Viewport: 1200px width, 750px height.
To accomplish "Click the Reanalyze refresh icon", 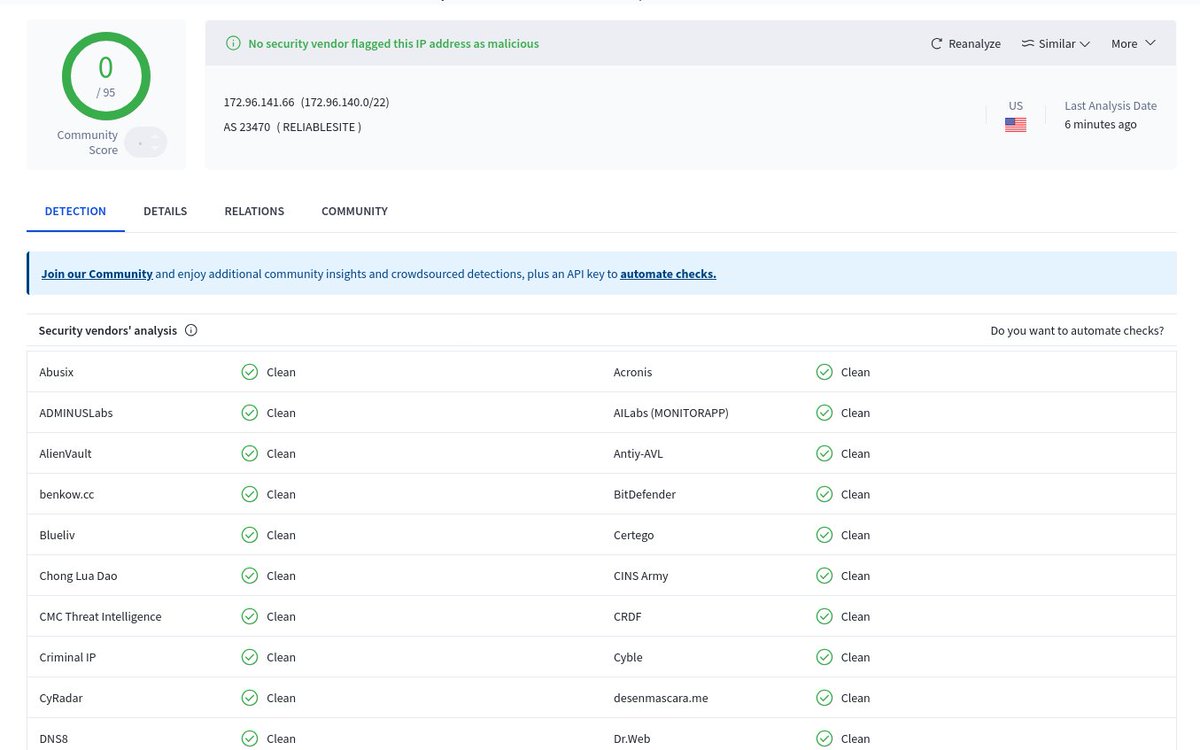I will (x=936, y=44).
